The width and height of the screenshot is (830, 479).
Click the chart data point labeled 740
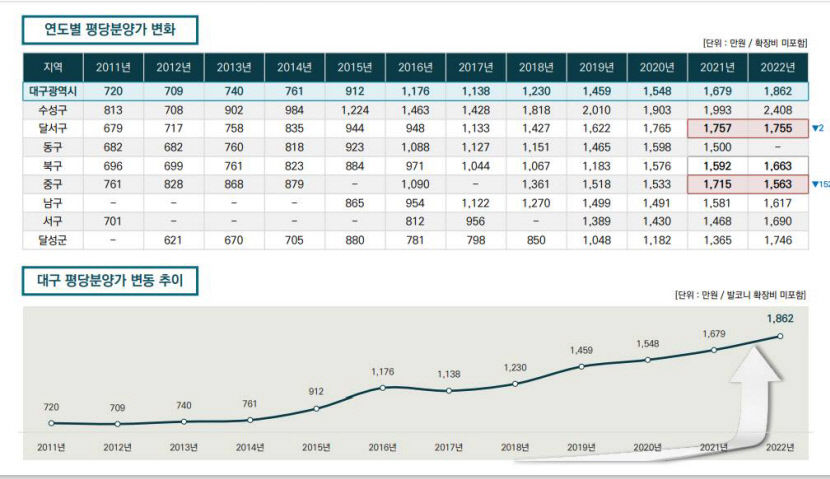(x=184, y=422)
